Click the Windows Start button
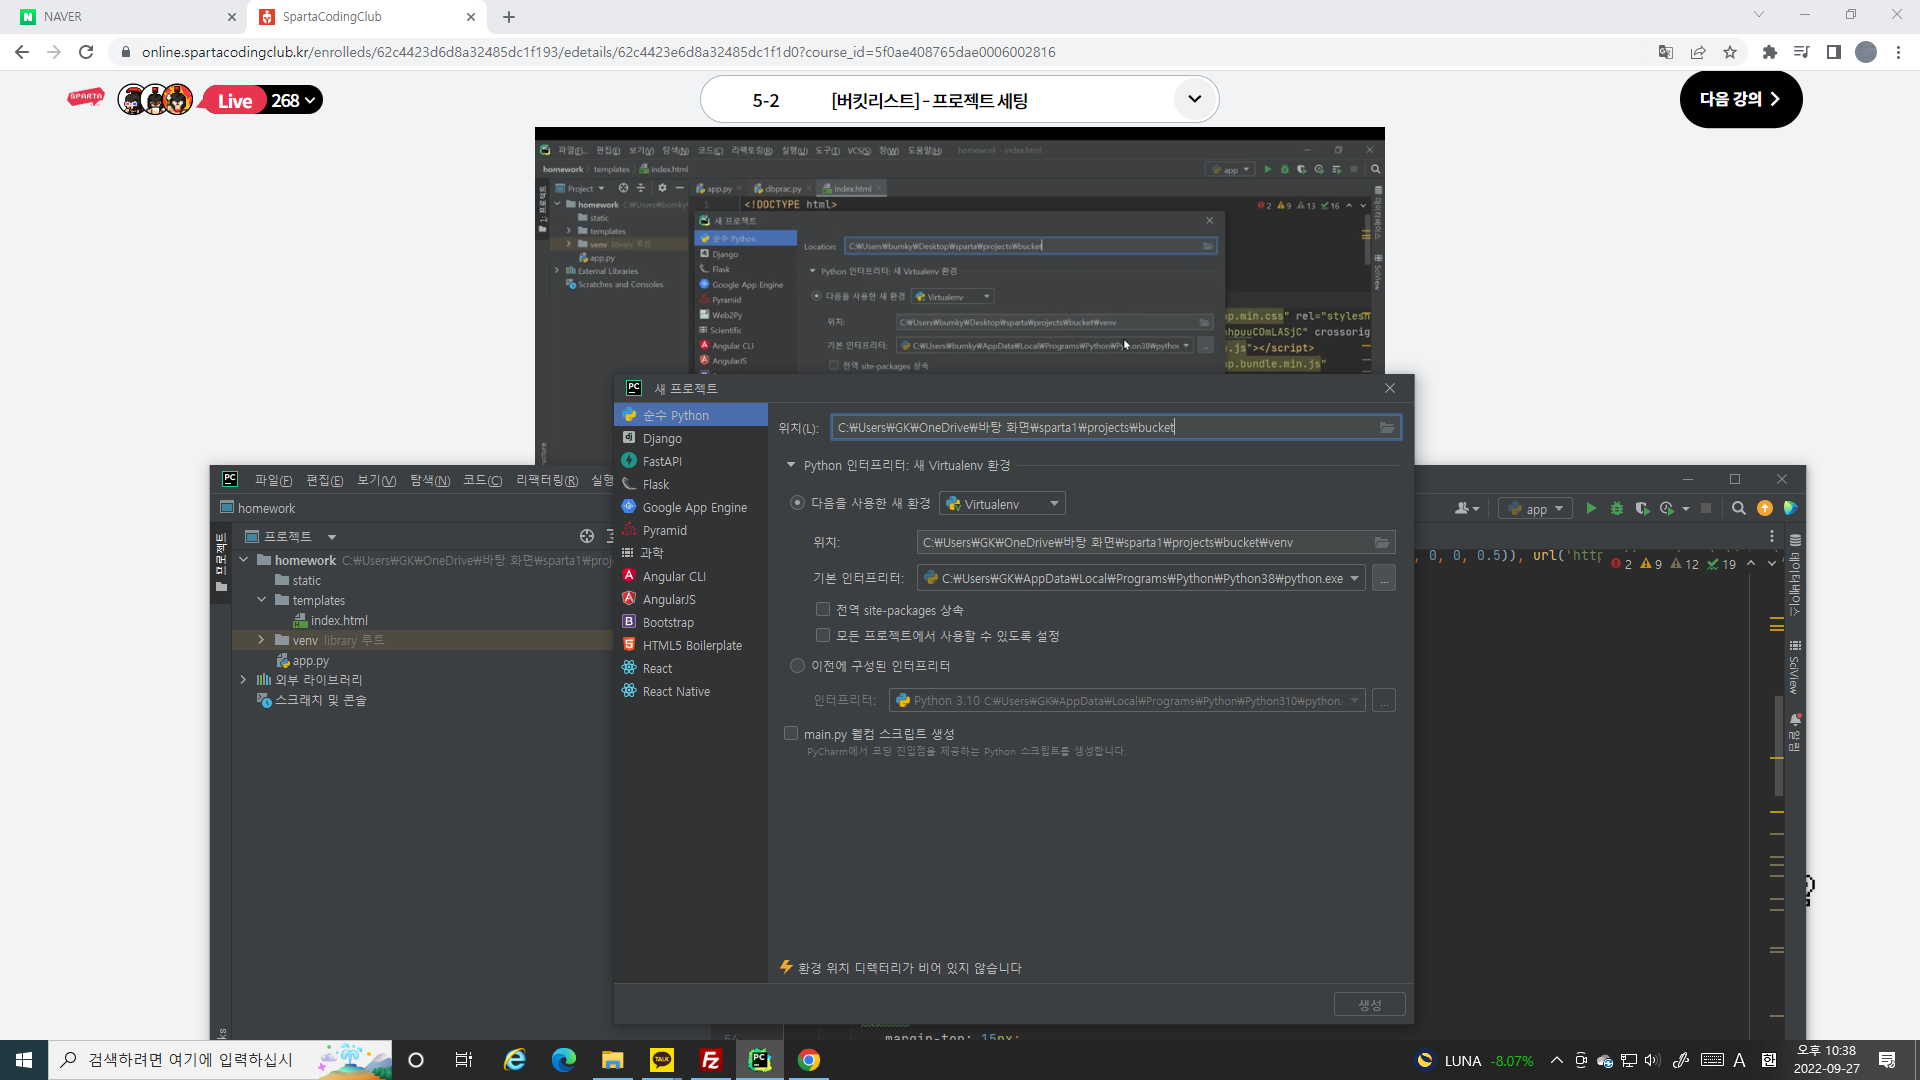 [x=24, y=1060]
